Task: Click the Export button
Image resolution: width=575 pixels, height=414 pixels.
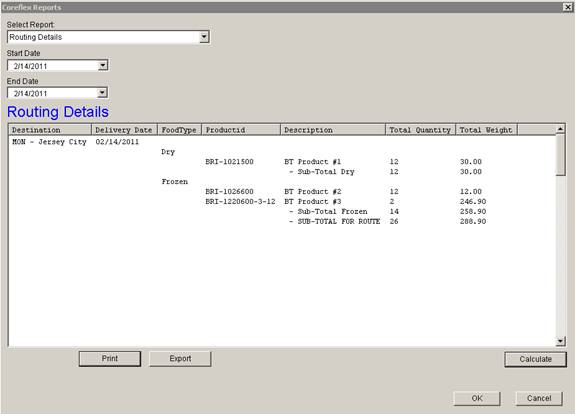Action: coord(180,359)
